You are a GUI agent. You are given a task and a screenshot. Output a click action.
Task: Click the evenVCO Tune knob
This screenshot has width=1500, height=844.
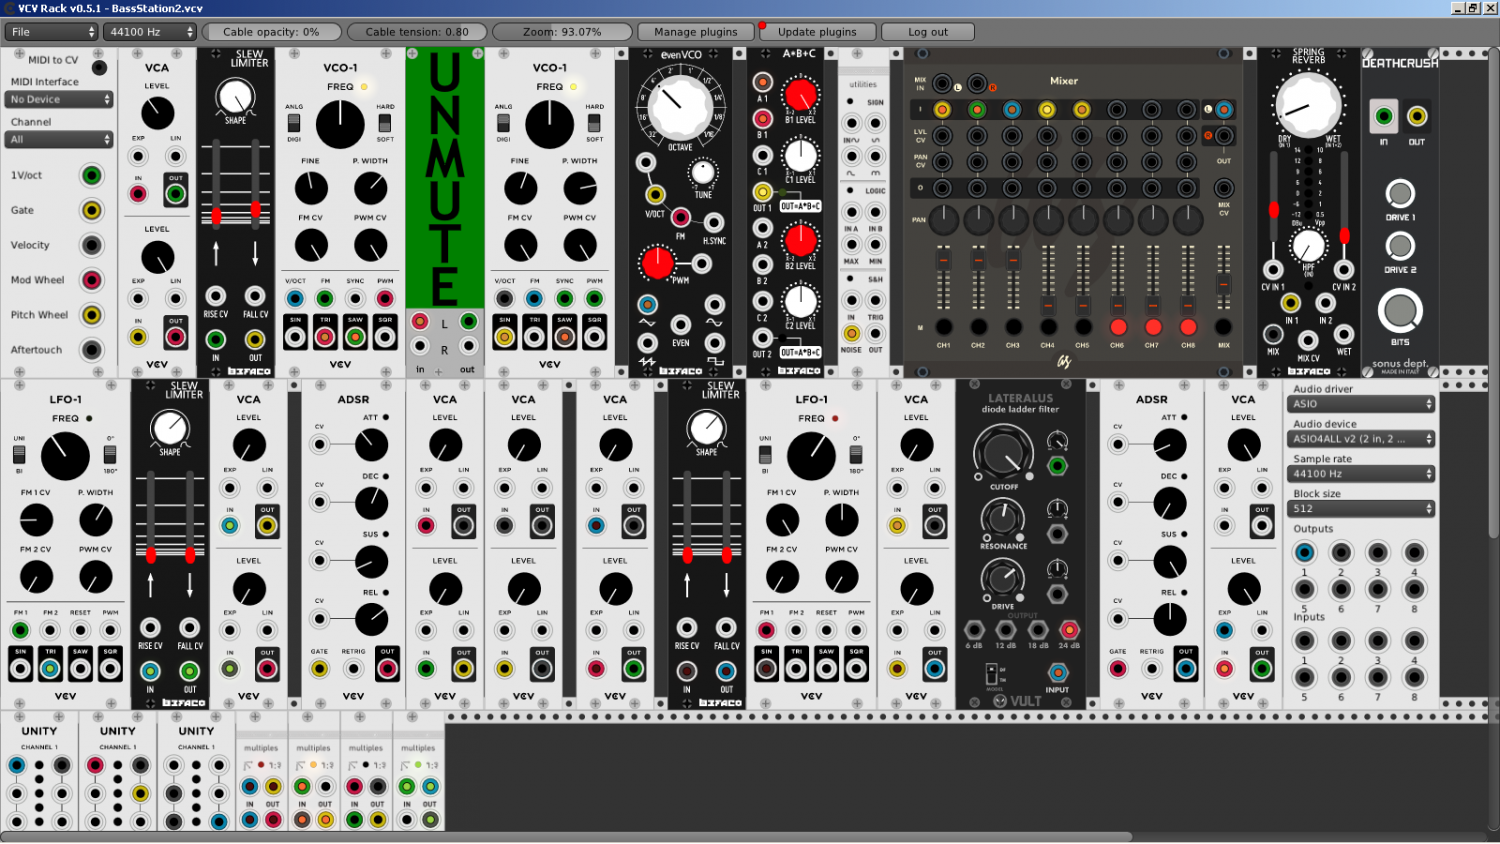point(703,173)
